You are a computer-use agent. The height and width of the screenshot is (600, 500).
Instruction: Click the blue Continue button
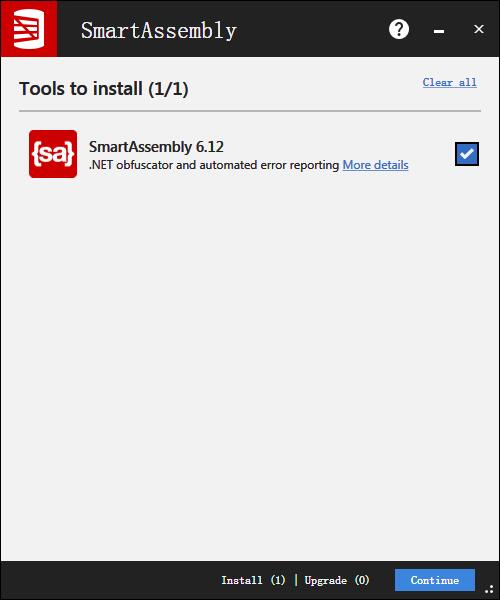435,580
